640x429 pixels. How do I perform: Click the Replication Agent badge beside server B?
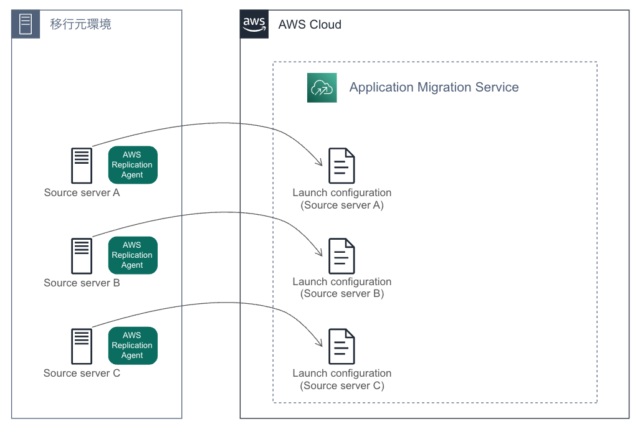[133, 255]
